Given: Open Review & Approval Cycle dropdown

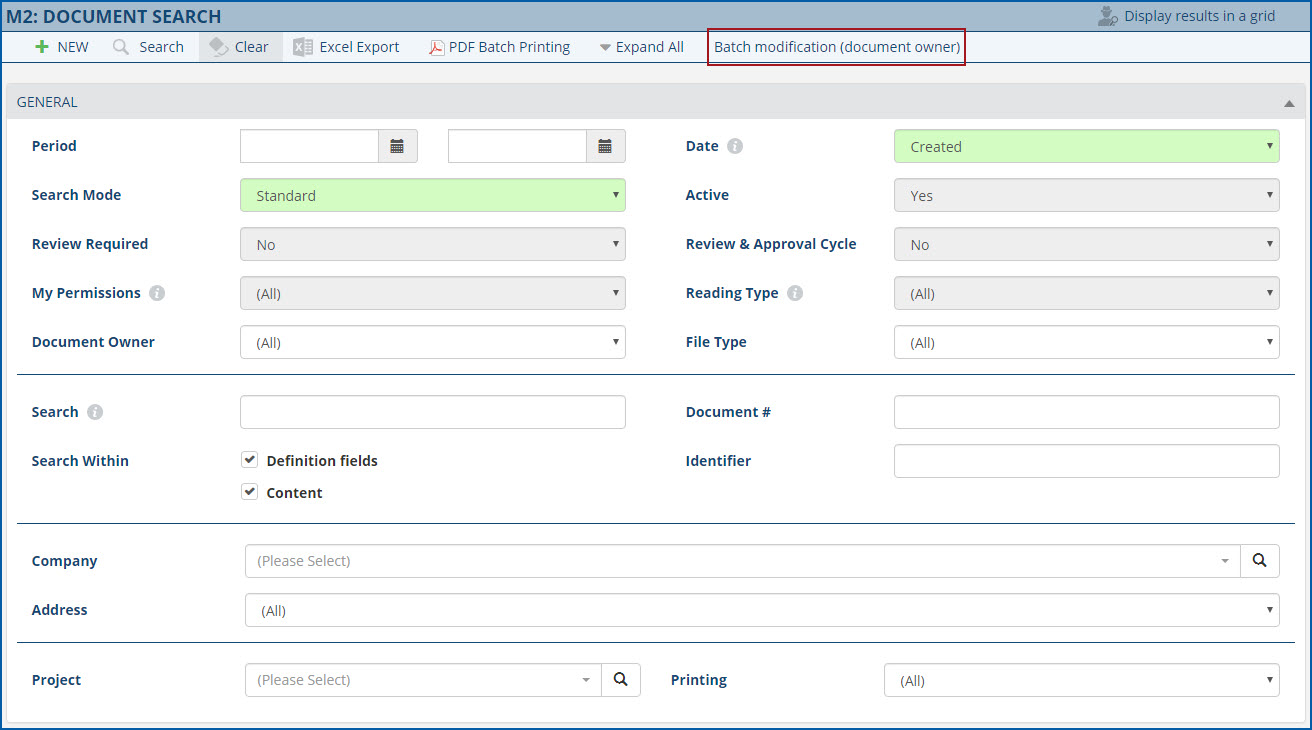Looking at the screenshot, I should pos(1087,244).
